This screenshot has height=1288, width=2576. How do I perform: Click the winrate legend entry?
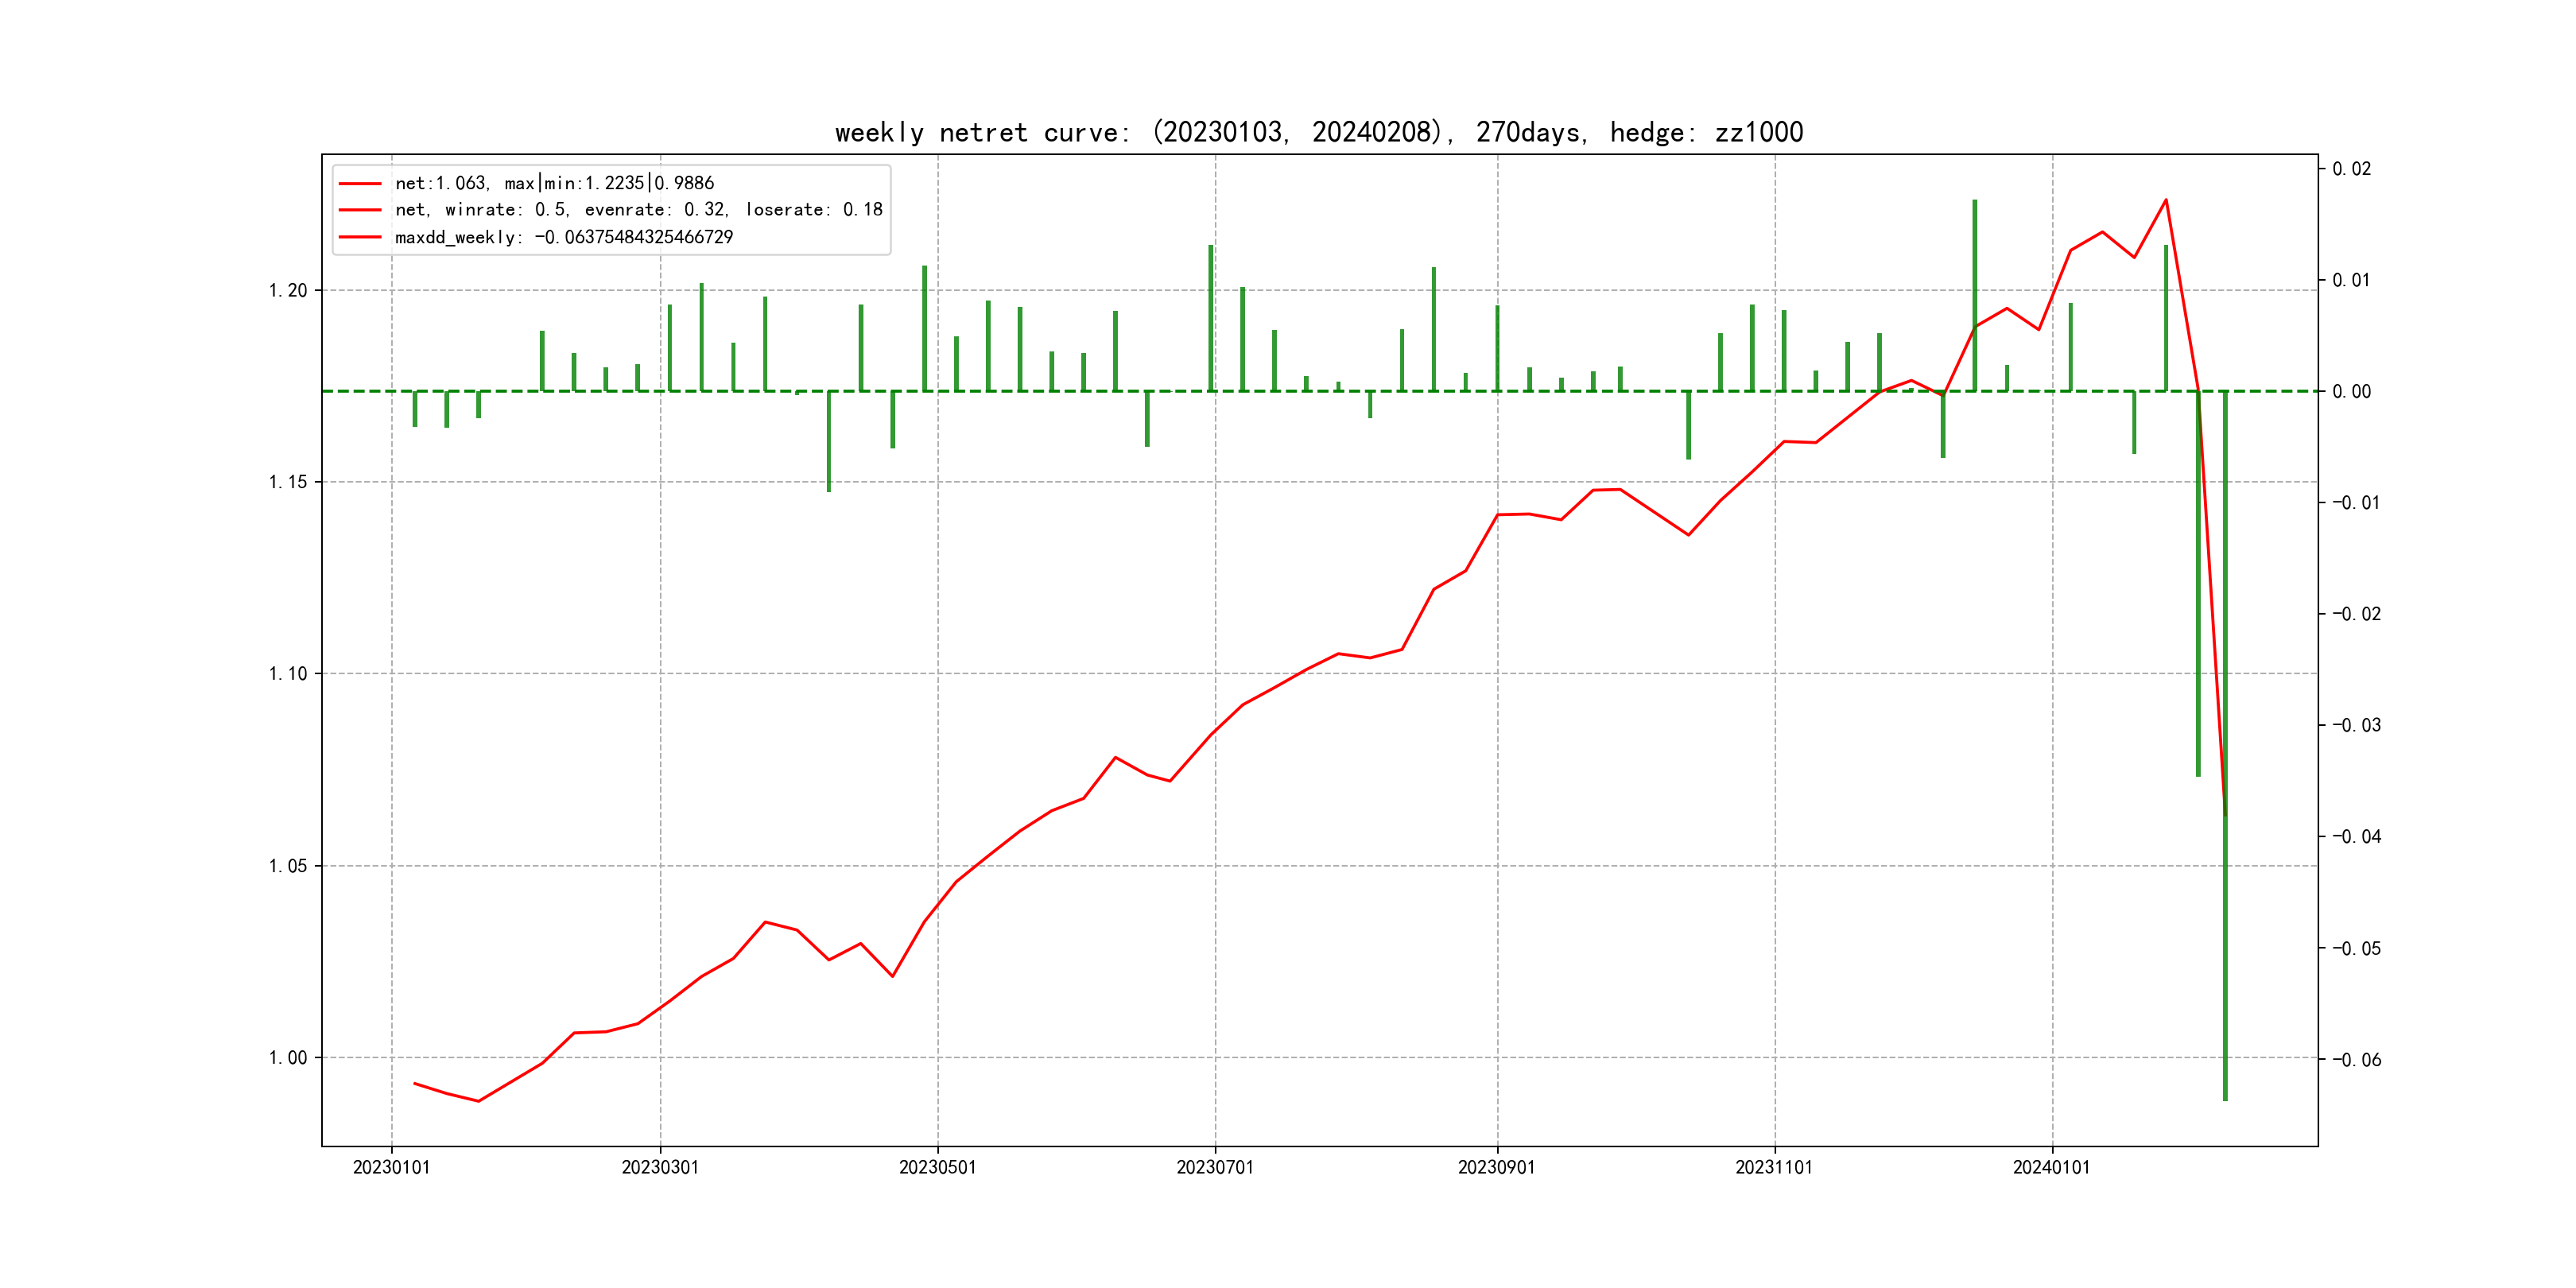click(x=638, y=210)
